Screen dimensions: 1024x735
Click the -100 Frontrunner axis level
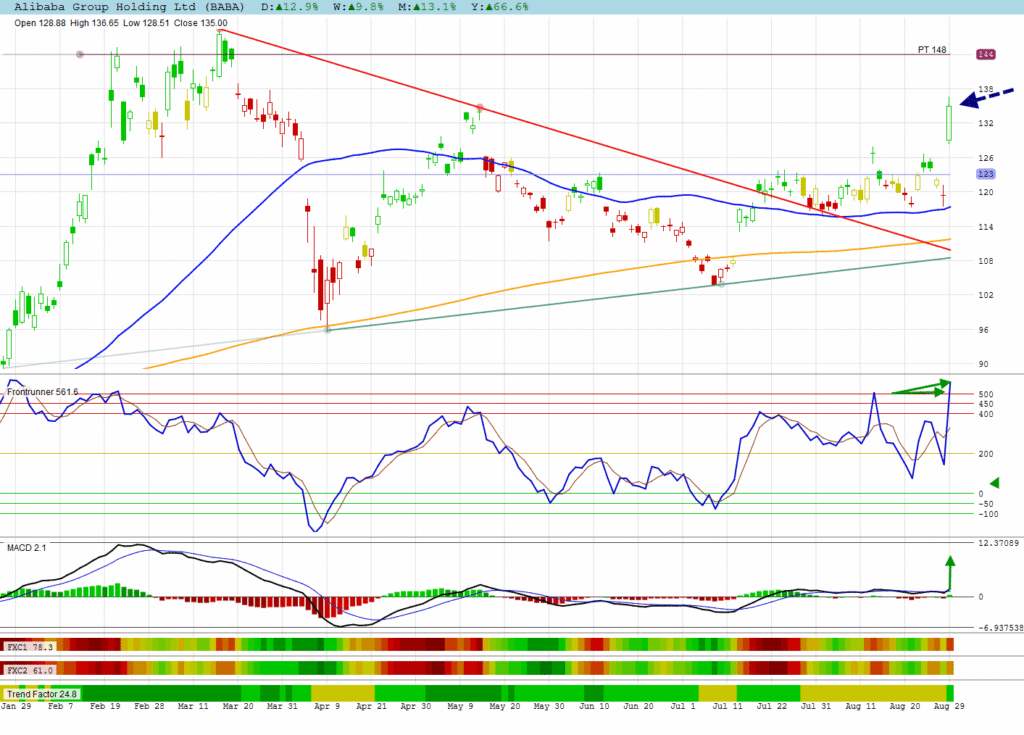point(988,514)
